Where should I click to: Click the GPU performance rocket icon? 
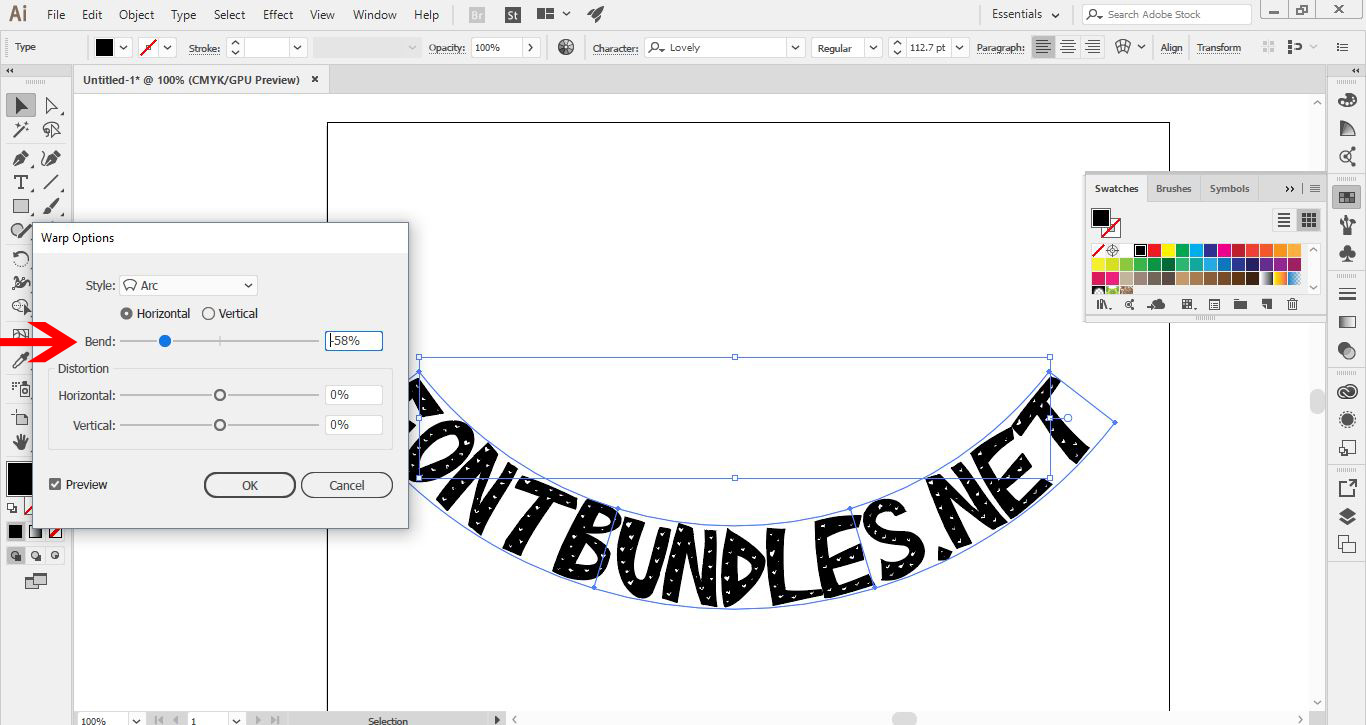[596, 14]
